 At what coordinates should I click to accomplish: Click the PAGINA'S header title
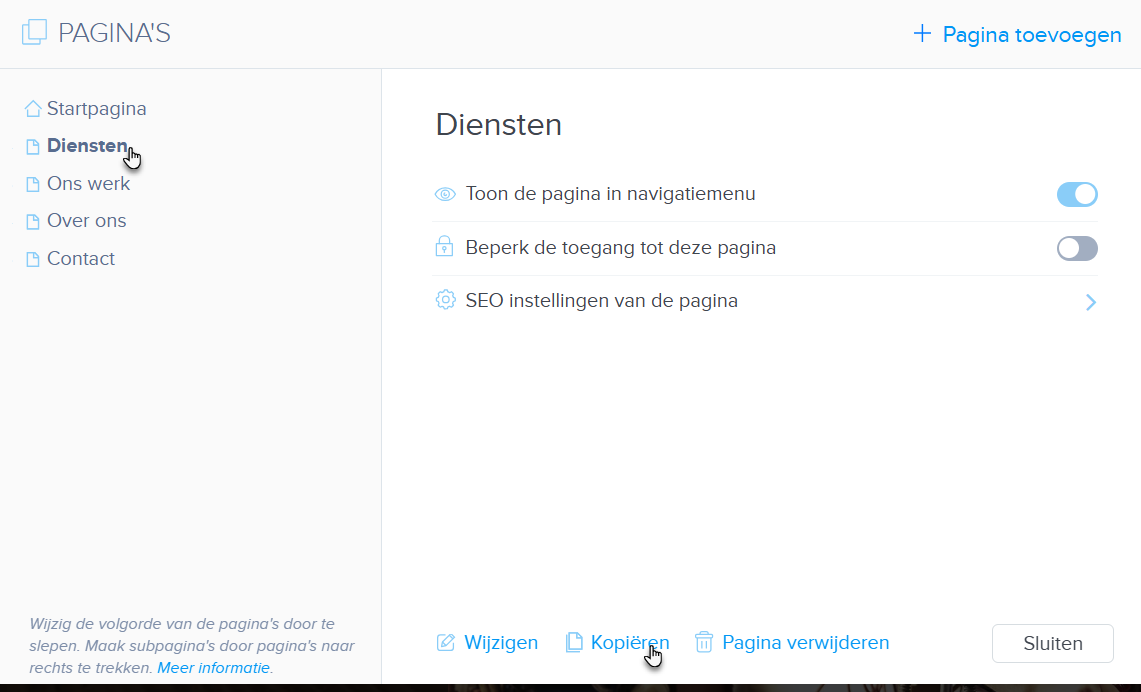[114, 33]
